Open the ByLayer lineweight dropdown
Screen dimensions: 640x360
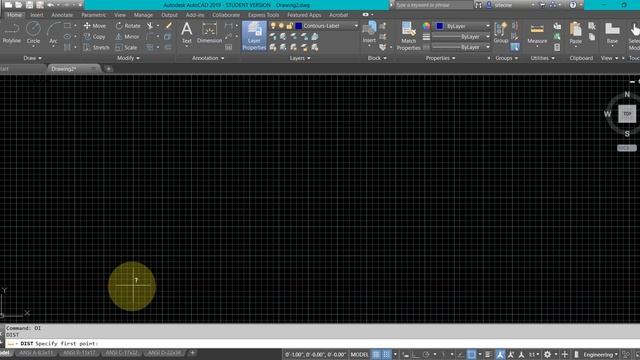[461, 37]
